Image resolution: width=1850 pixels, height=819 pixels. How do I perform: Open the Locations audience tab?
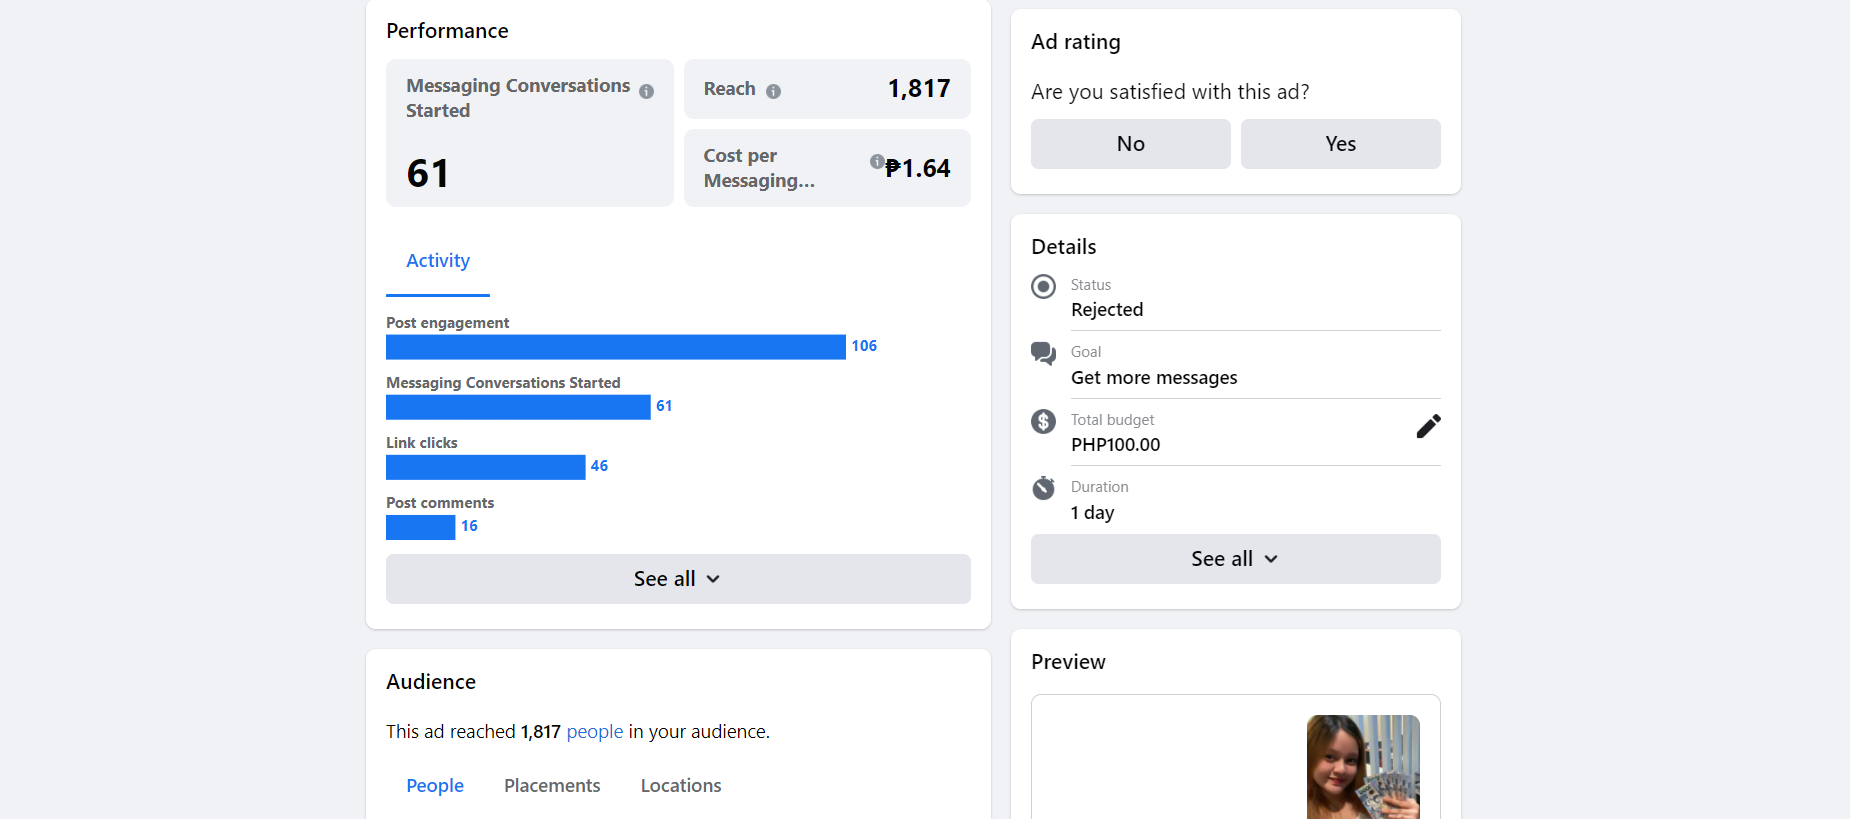click(x=681, y=786)
